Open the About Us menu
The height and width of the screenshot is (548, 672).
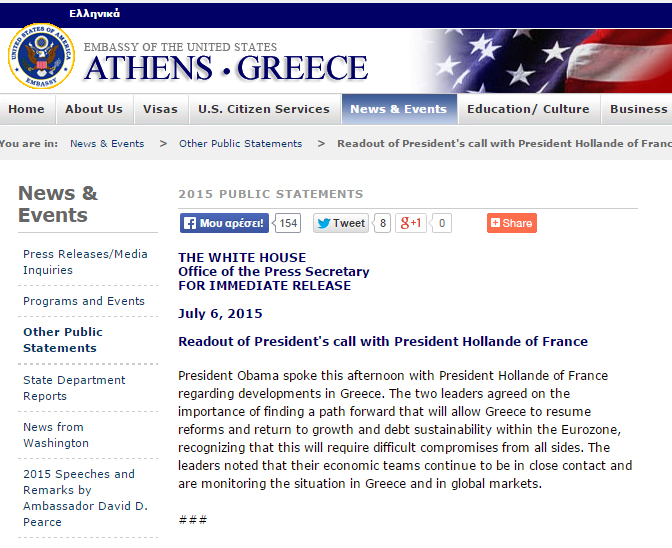pos(94,109)
